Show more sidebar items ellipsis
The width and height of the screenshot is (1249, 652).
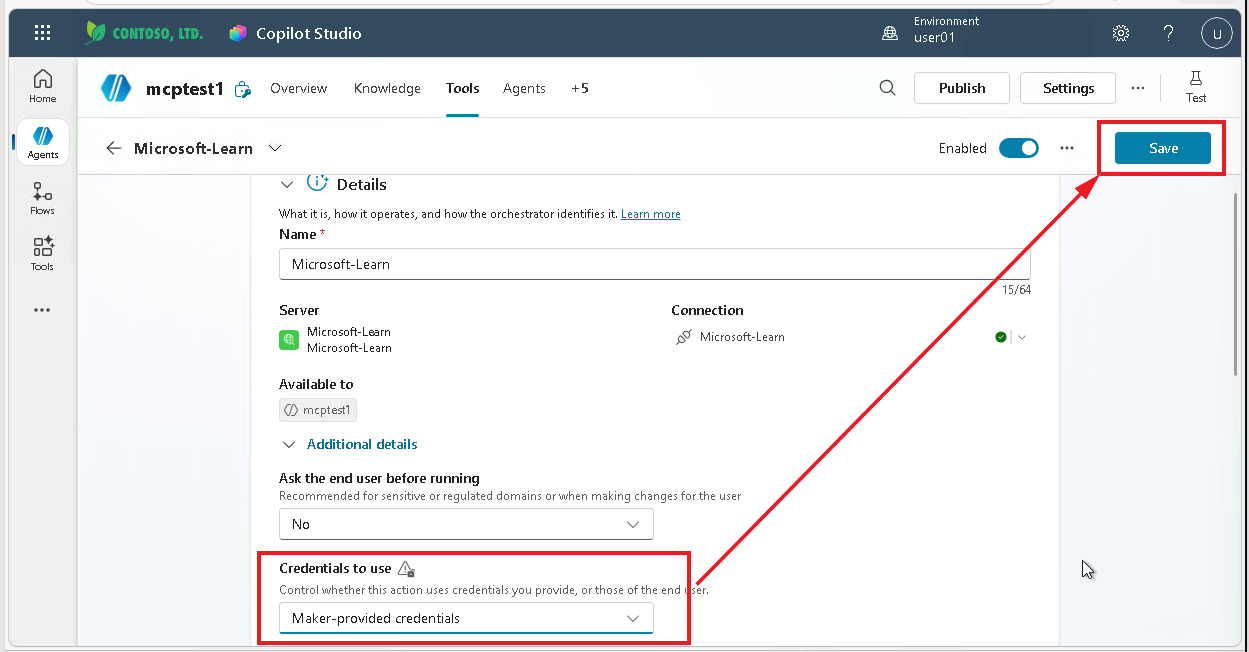tap(42, 310)
